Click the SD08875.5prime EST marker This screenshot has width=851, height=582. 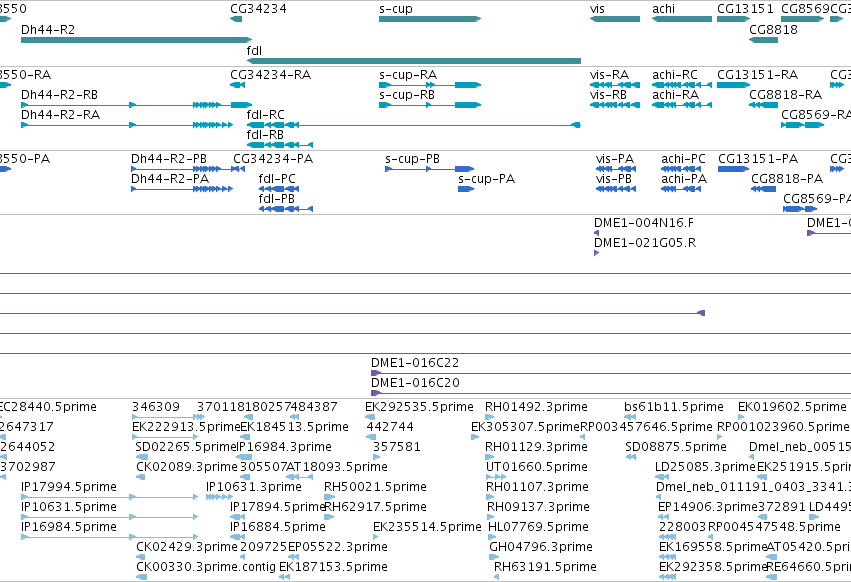631,457
